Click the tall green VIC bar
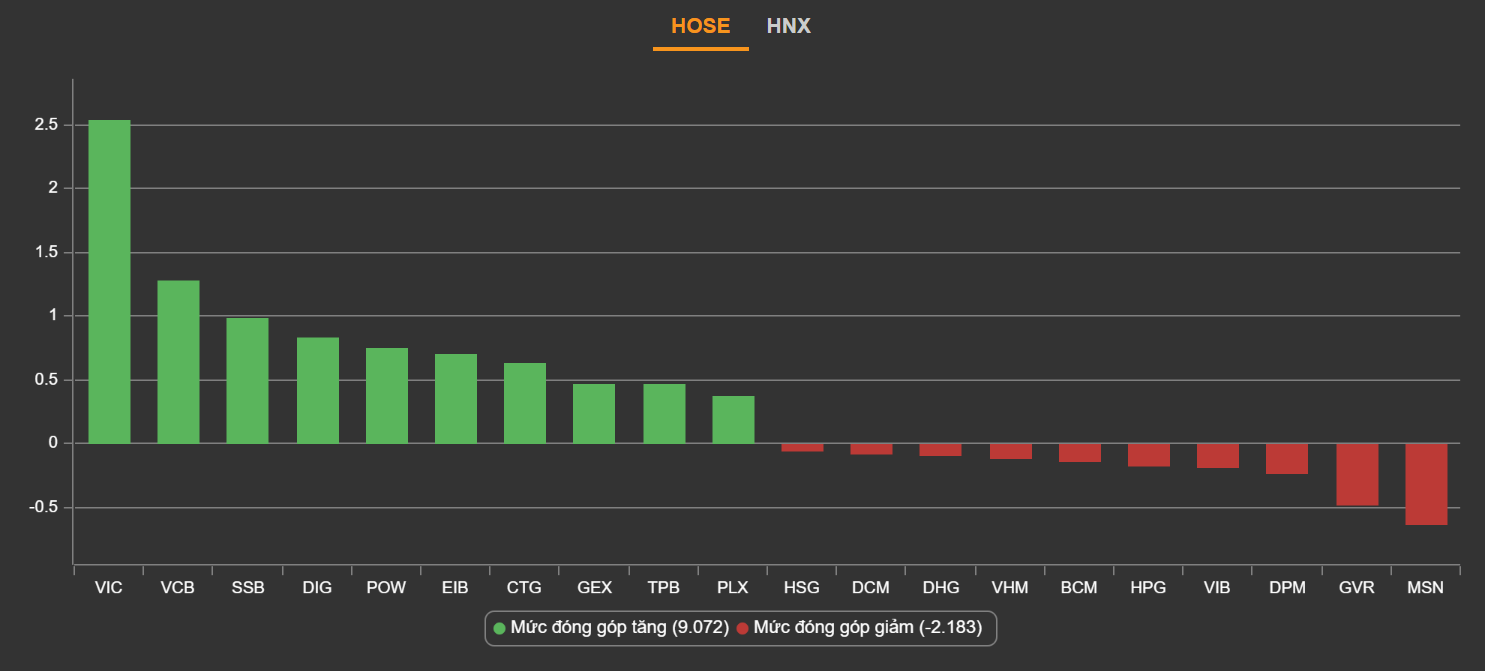1485x671 pixels. tap(109, 282)
